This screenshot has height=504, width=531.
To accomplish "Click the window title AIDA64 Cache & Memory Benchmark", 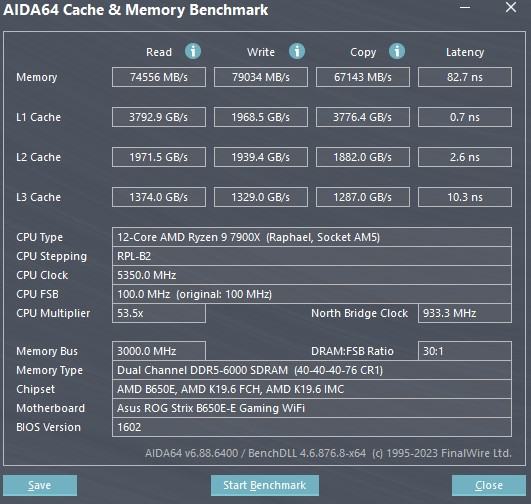I will coord(135,9).
